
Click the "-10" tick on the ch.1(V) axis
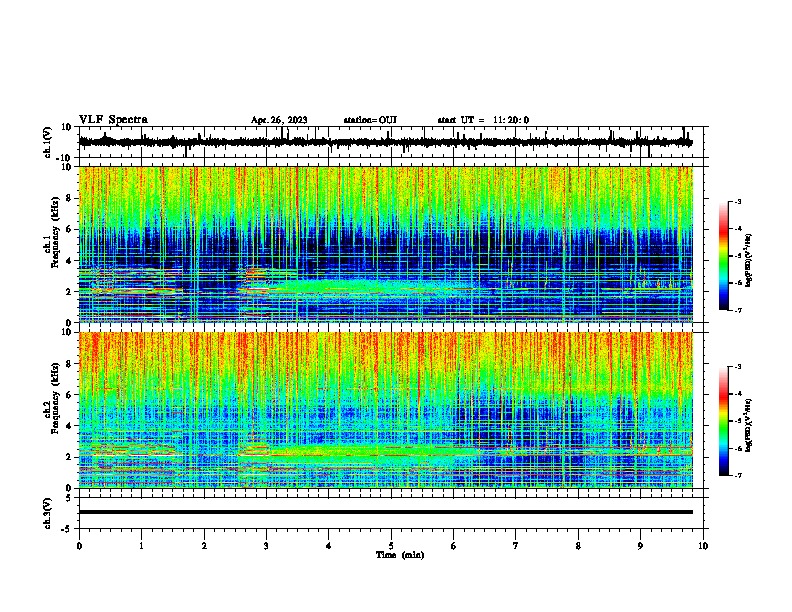65,158
